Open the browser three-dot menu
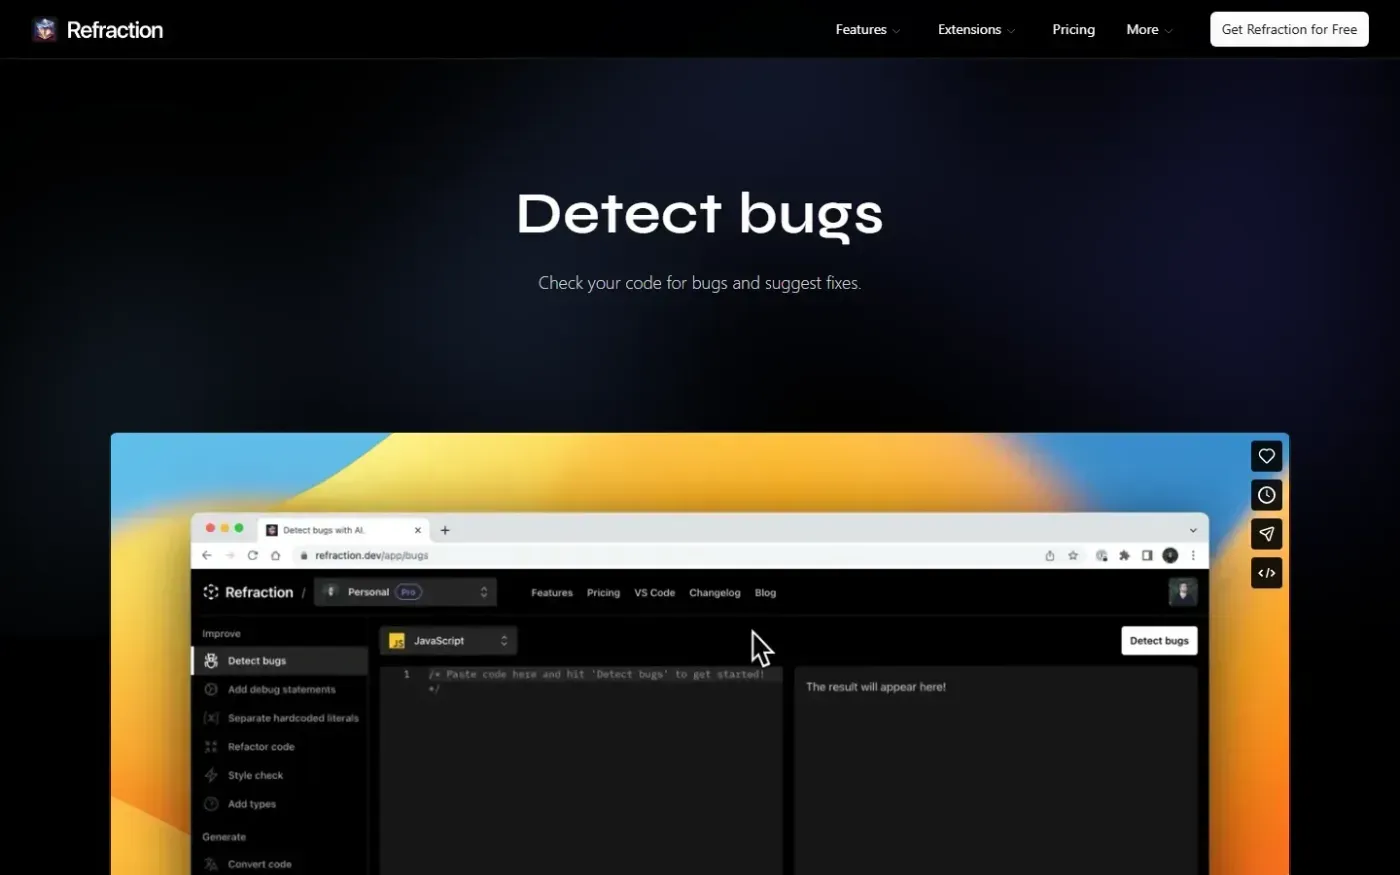The width and height of the screenshot is (1400, 875). pyautogui.click(x=1193, y=556)
